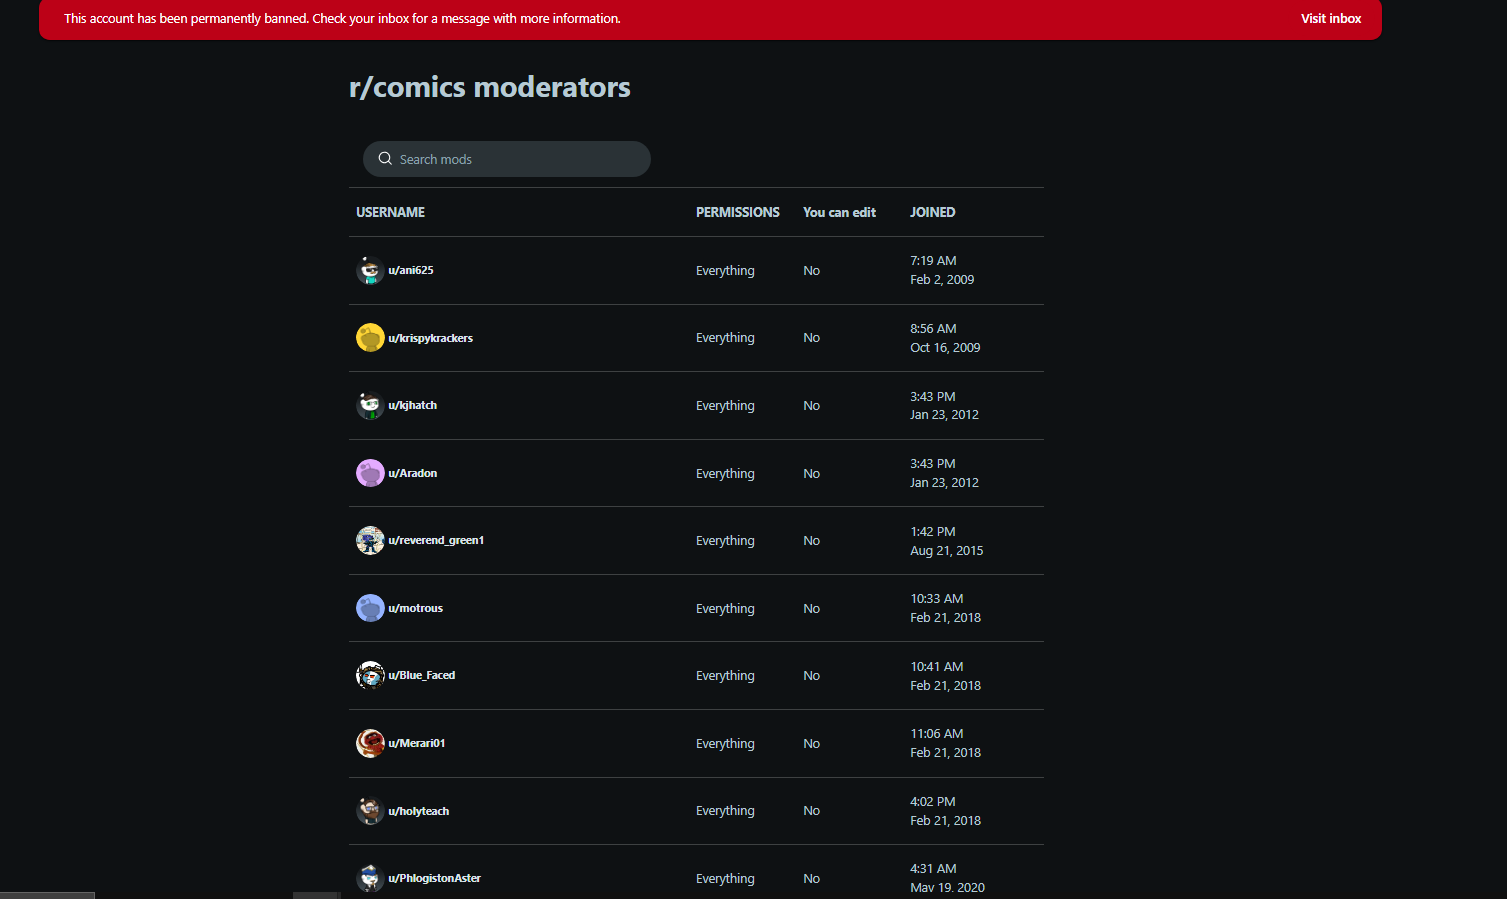Viewport: 1507px width, 899px height.
Task: Click the 10:41 AM join time for u/Blue_Faced
Action: 937,667
